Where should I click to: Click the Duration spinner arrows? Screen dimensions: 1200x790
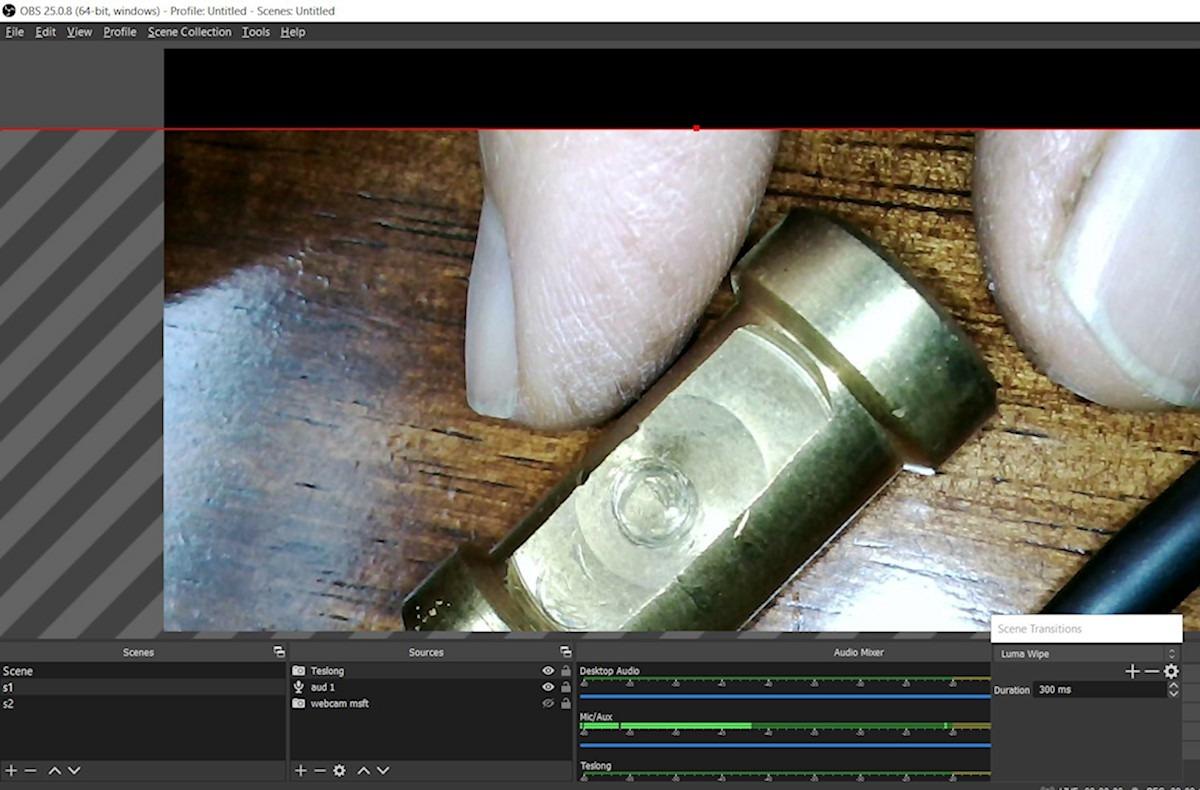pyautogui.click(x=1173, y=690)
